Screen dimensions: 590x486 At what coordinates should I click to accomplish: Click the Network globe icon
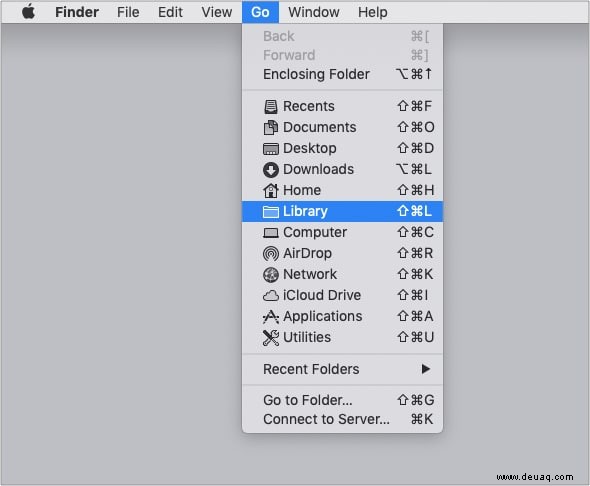(271, 275)
